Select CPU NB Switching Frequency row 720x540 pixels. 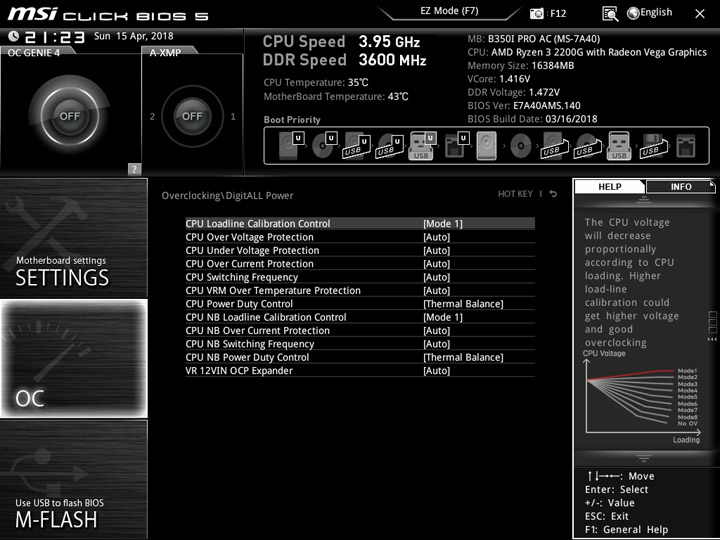click(360, 344)
